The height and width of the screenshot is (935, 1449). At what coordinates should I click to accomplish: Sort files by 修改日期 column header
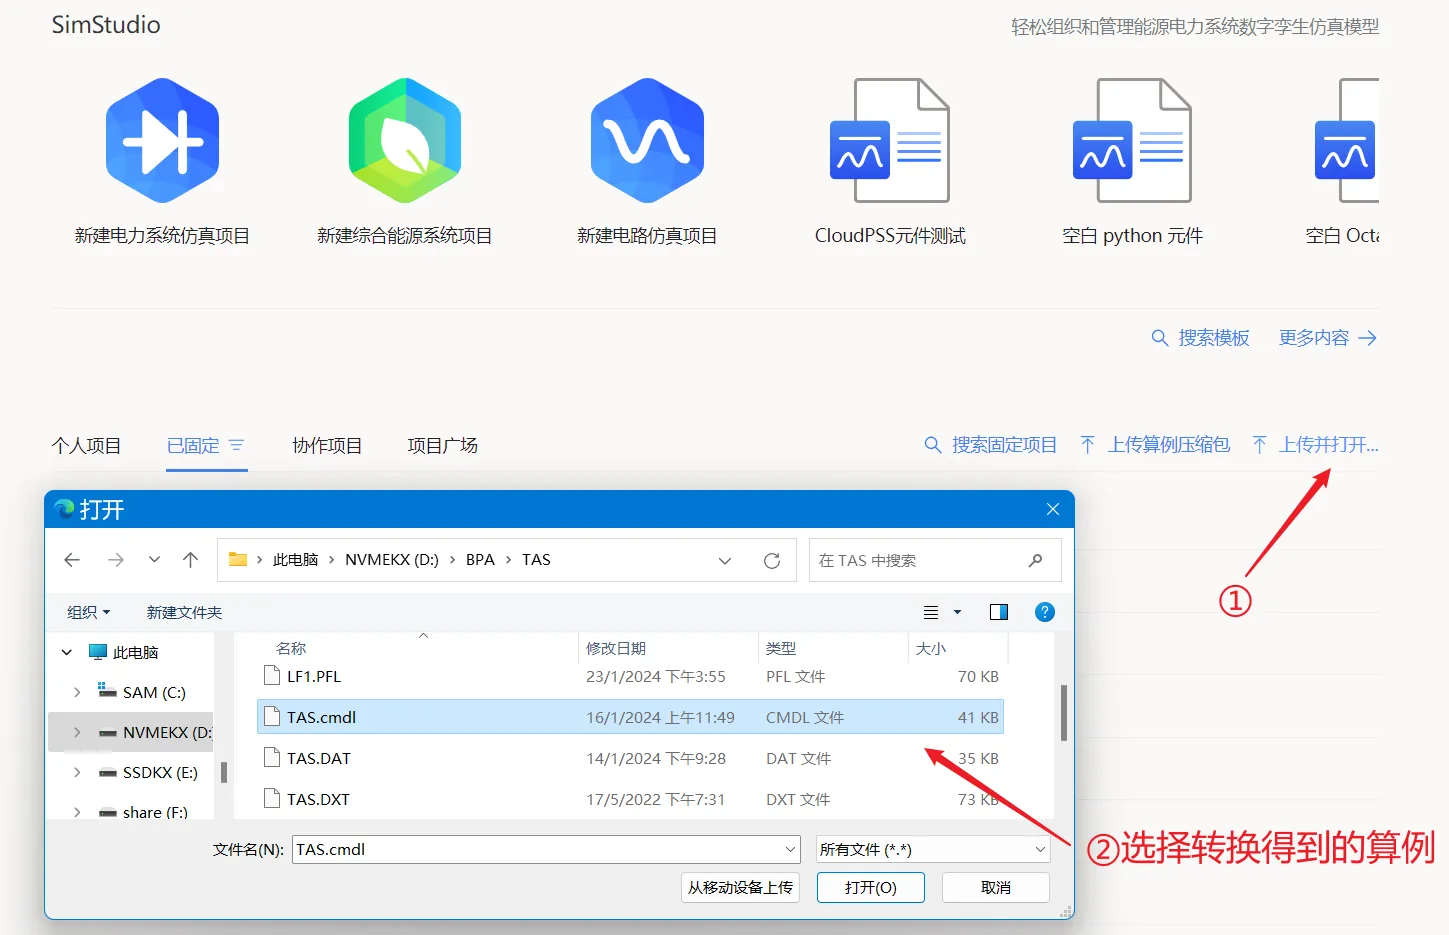pos(616,649)
